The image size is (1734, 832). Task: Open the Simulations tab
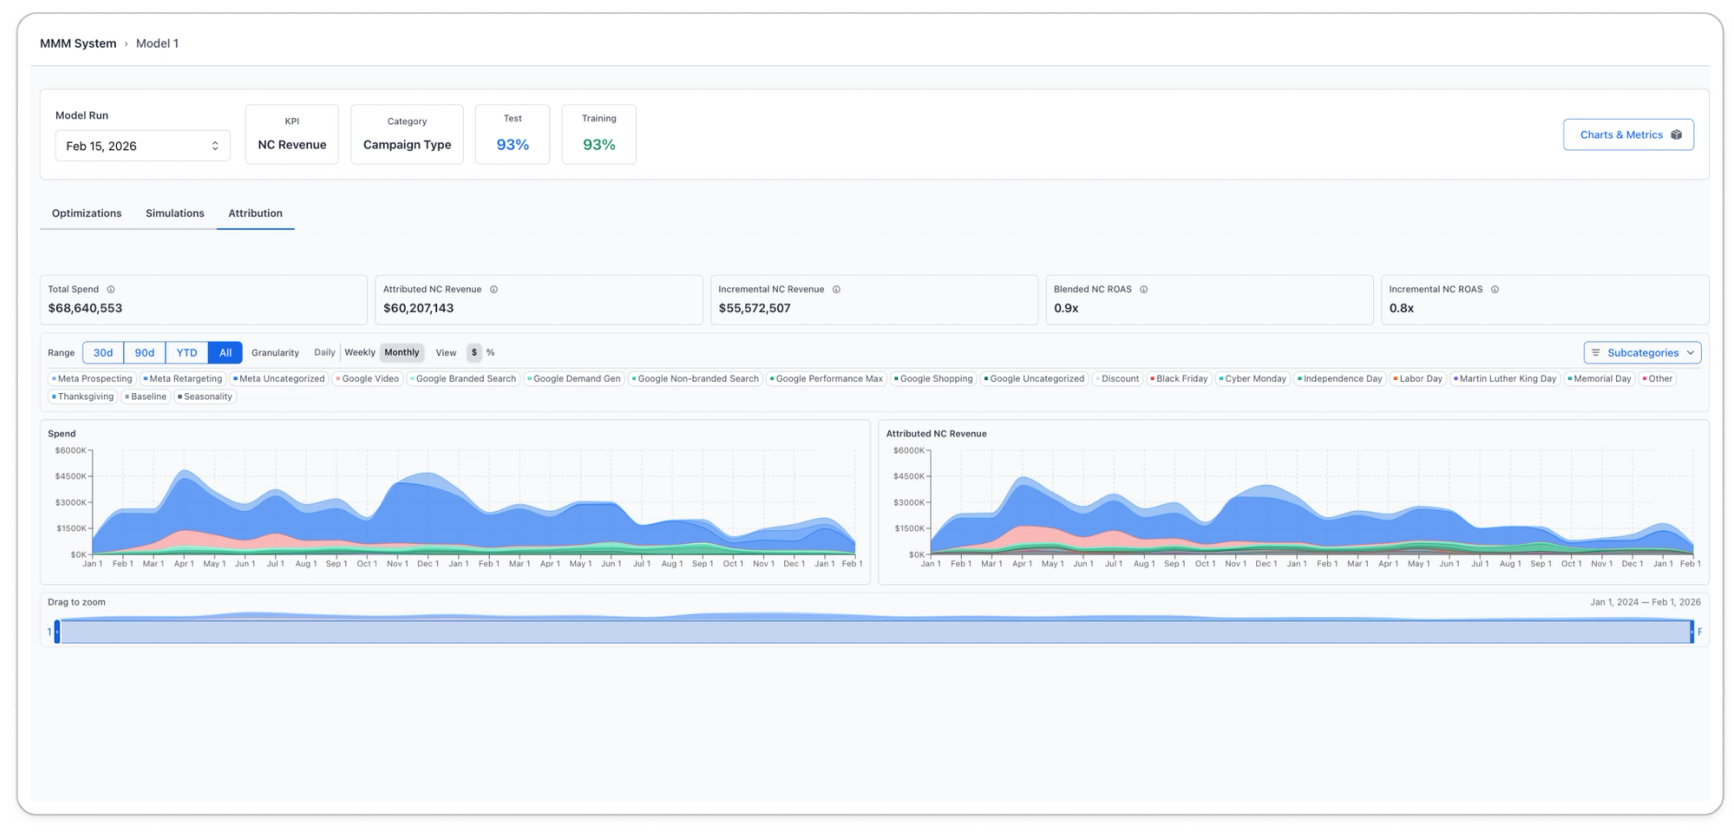175,214
